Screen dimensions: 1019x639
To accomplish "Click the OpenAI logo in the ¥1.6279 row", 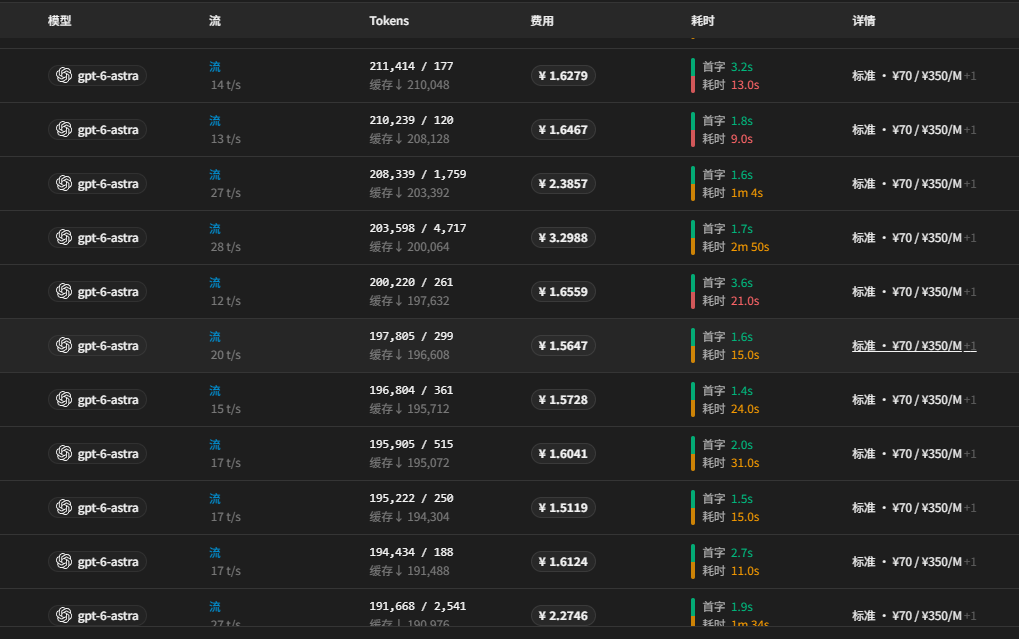I will click(x=64, y=75).
